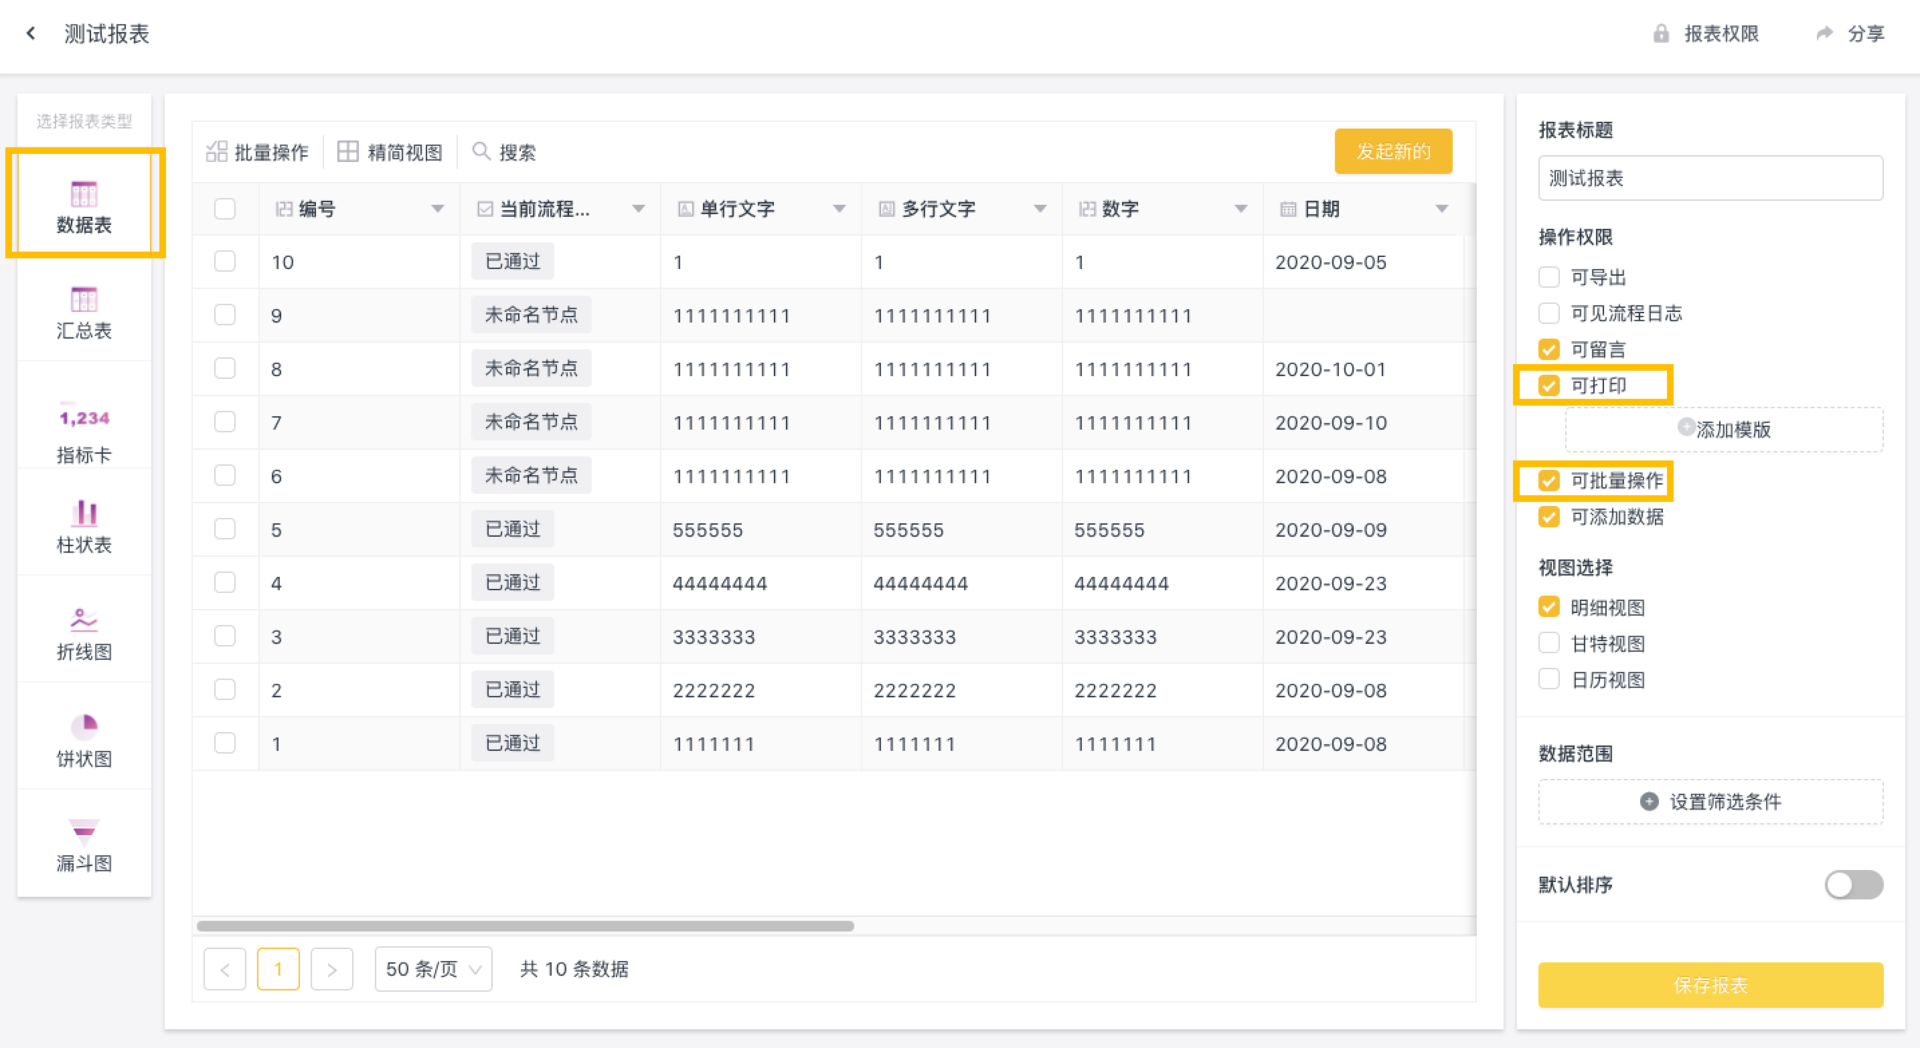Turn on the 默认排序 switch
Image resolution: width=1920 pixels, height=1048 pixels.
[x=1853, y=885]
